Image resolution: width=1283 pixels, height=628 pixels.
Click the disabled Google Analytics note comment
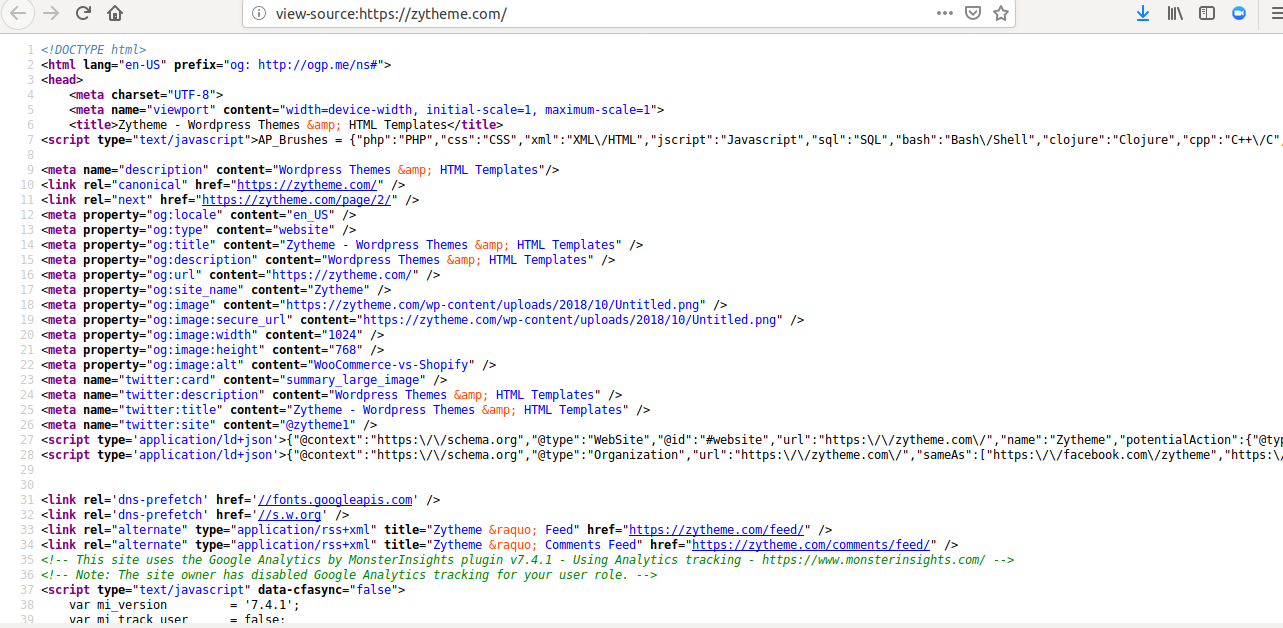pos(349,575)
